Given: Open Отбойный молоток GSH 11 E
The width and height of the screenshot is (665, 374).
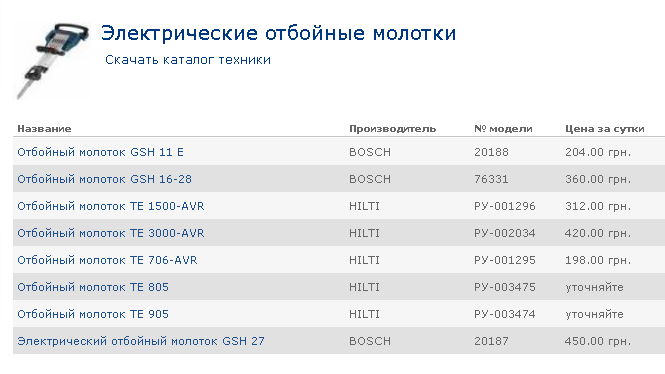Looking at the screenshot, I should coord(101,152).
